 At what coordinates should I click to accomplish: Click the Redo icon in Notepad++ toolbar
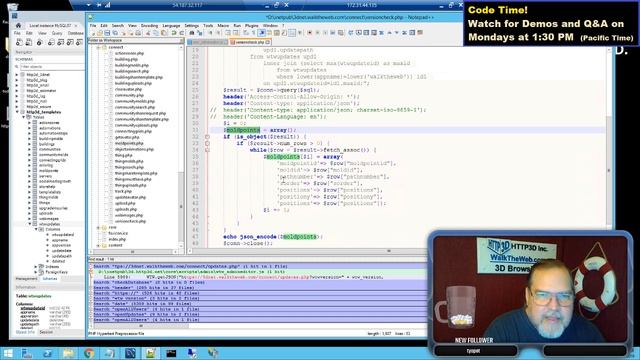pyautogui.click(x=182, y=33)
